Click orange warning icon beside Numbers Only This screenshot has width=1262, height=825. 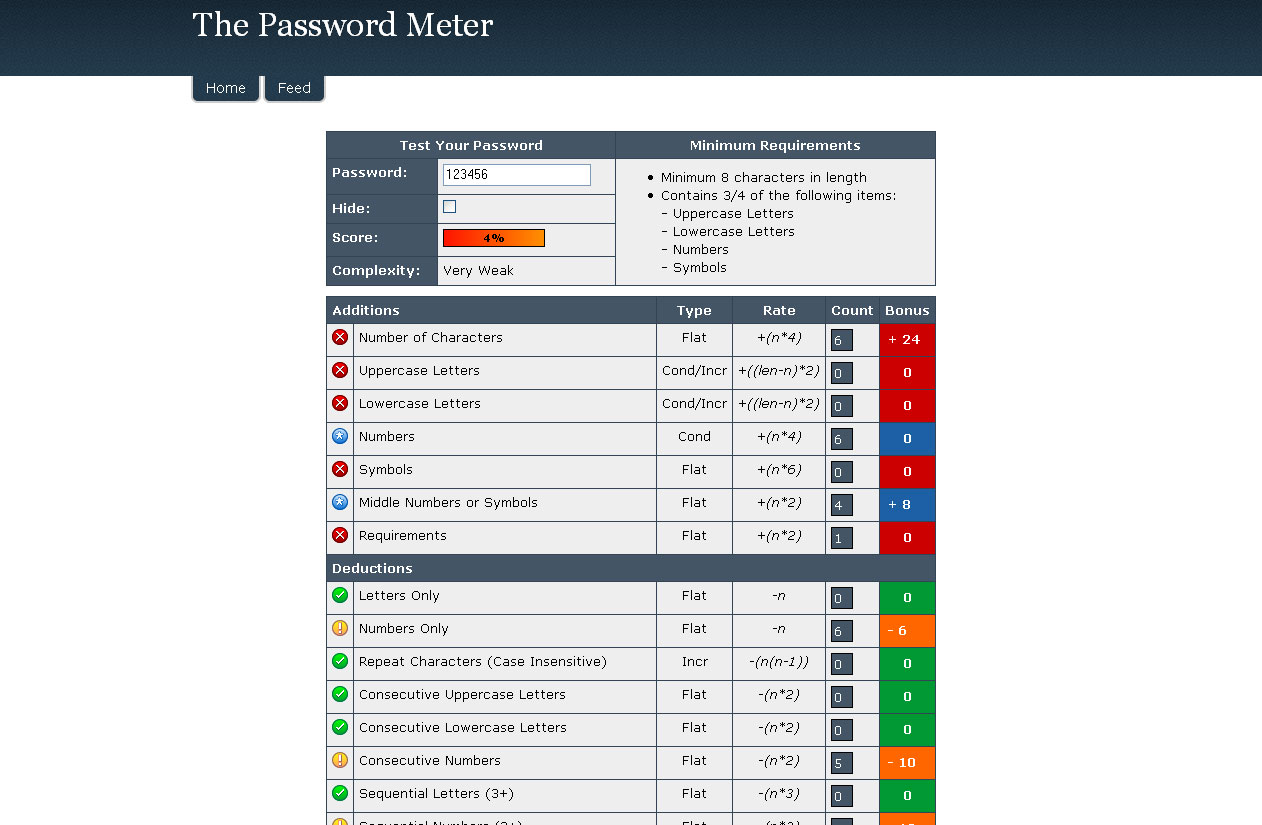(340, 629)
